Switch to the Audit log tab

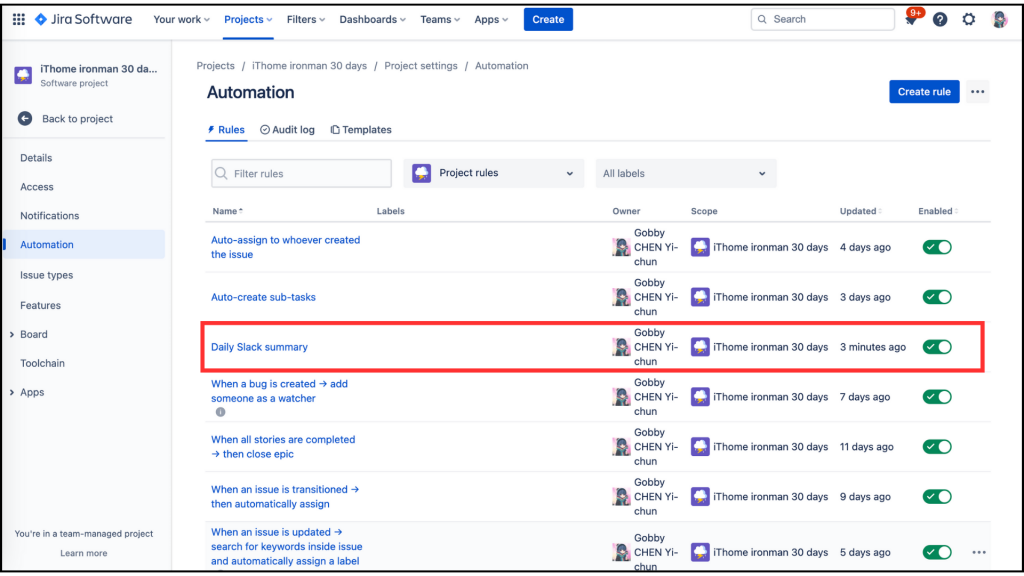tap(287, 130)
